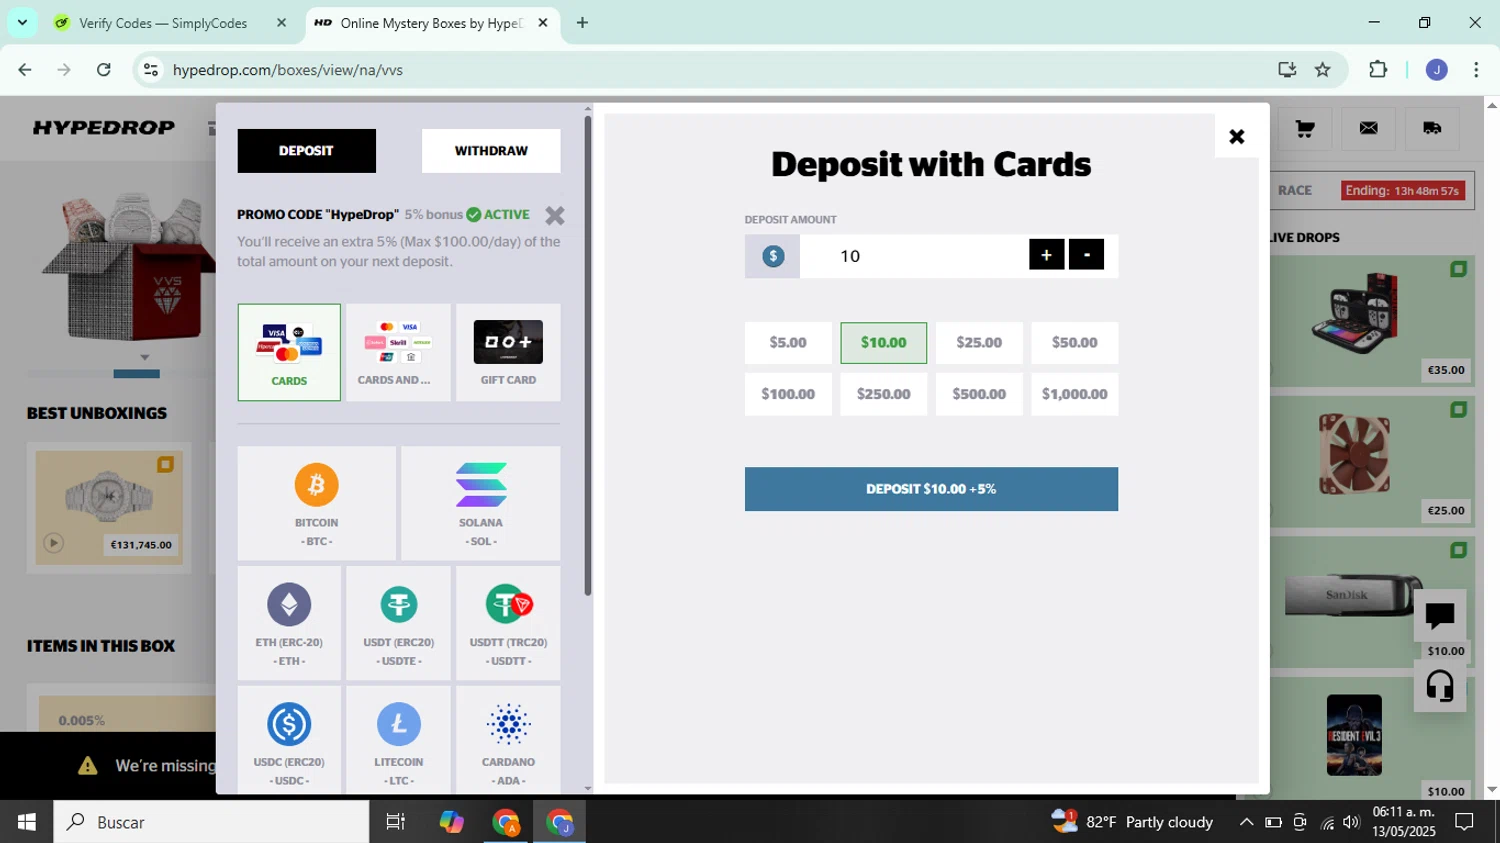Open the live chat bubble icon

1440,615
